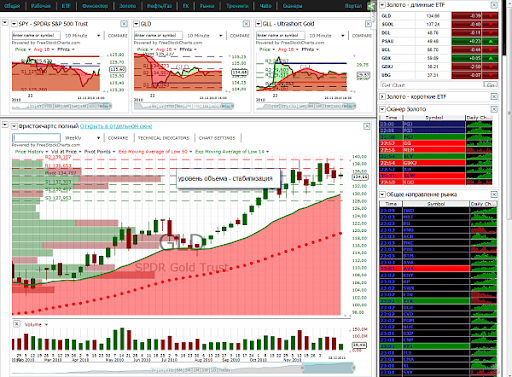Open the chart in a separate window link
Viewport: 512px width, 377px height.
tap(116, 126)
